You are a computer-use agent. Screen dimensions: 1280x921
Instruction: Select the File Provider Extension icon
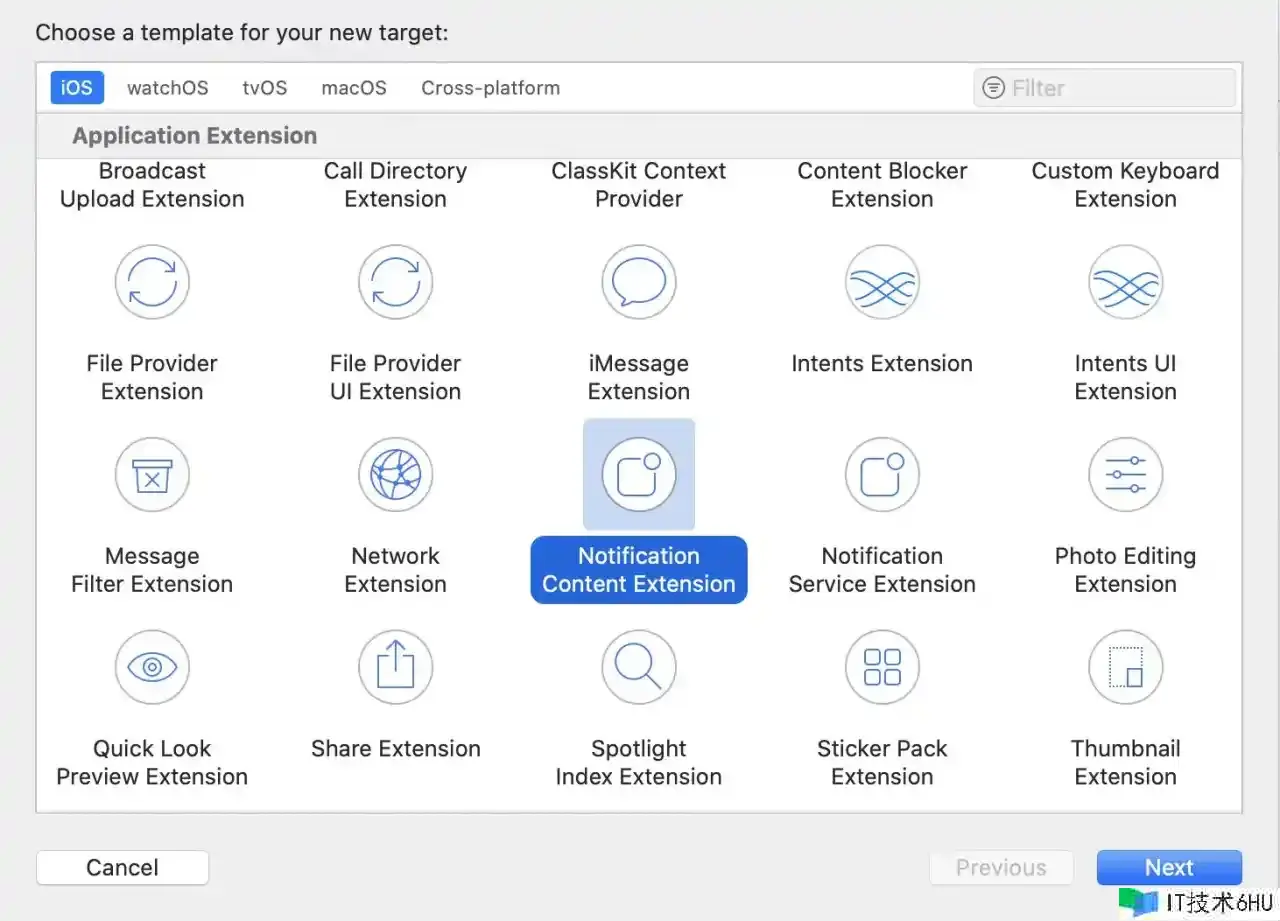[152, 282]
